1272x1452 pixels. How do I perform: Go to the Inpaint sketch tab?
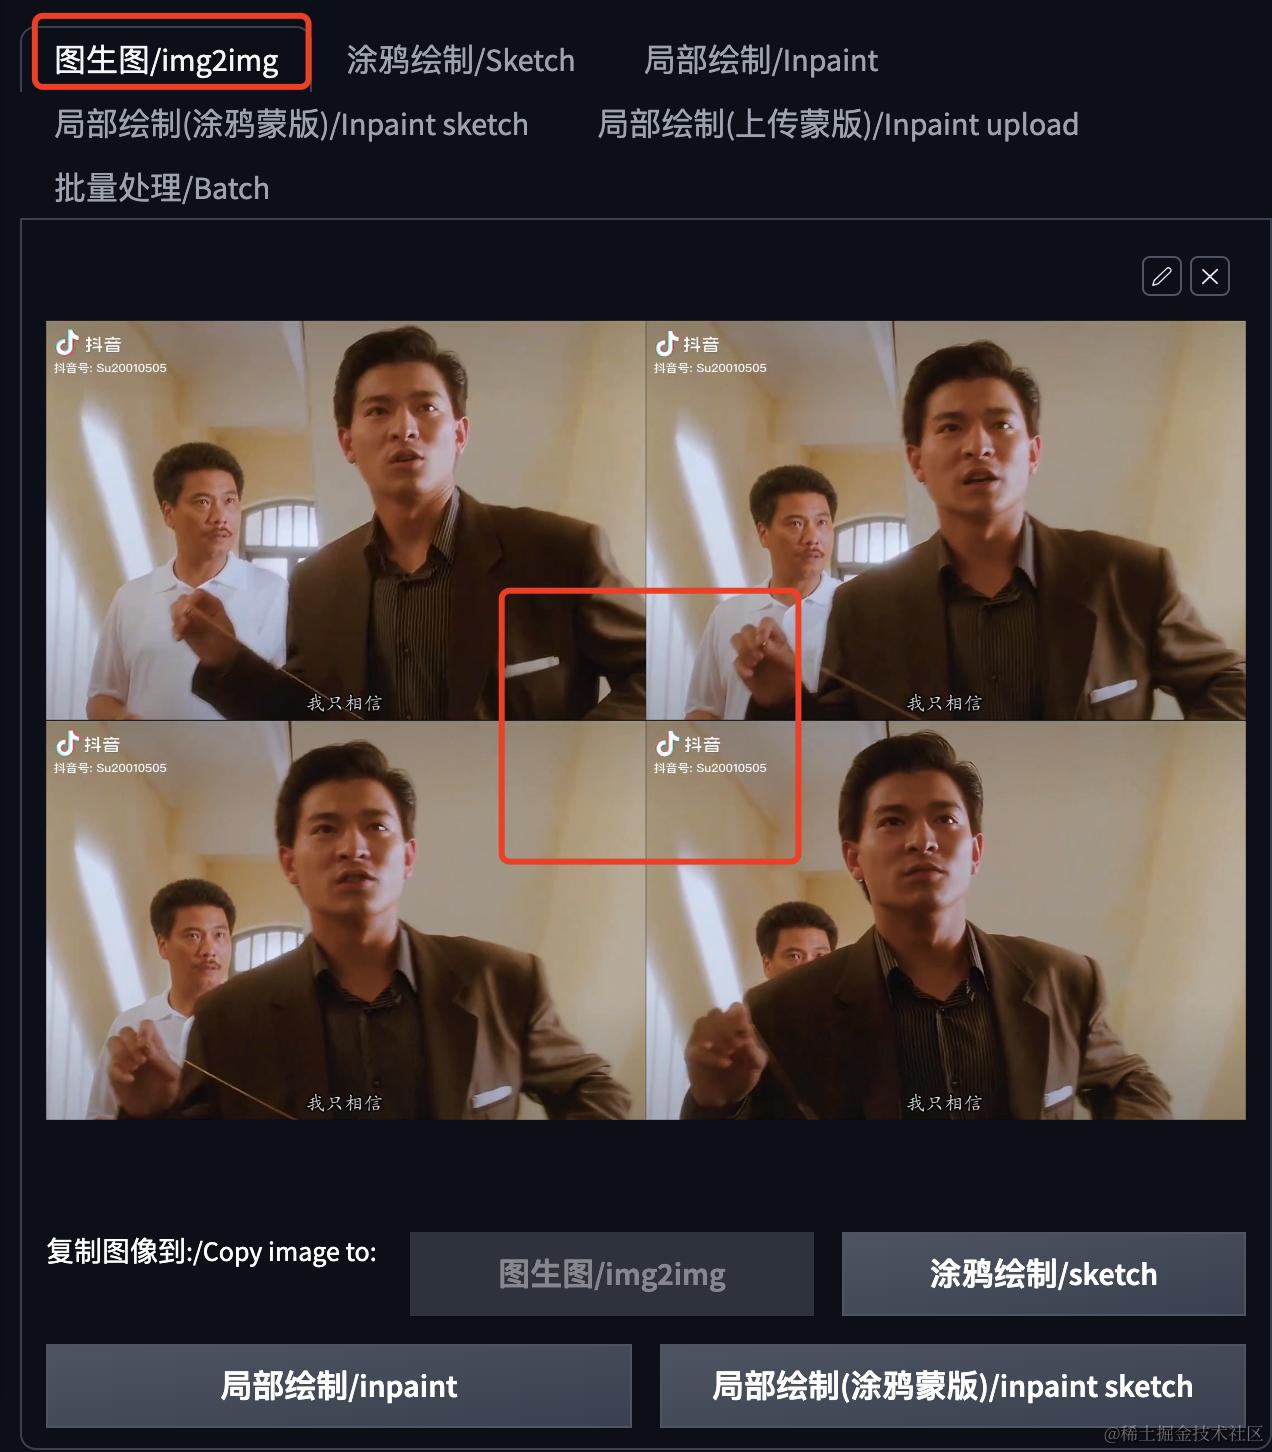click(x=291, y=124)
